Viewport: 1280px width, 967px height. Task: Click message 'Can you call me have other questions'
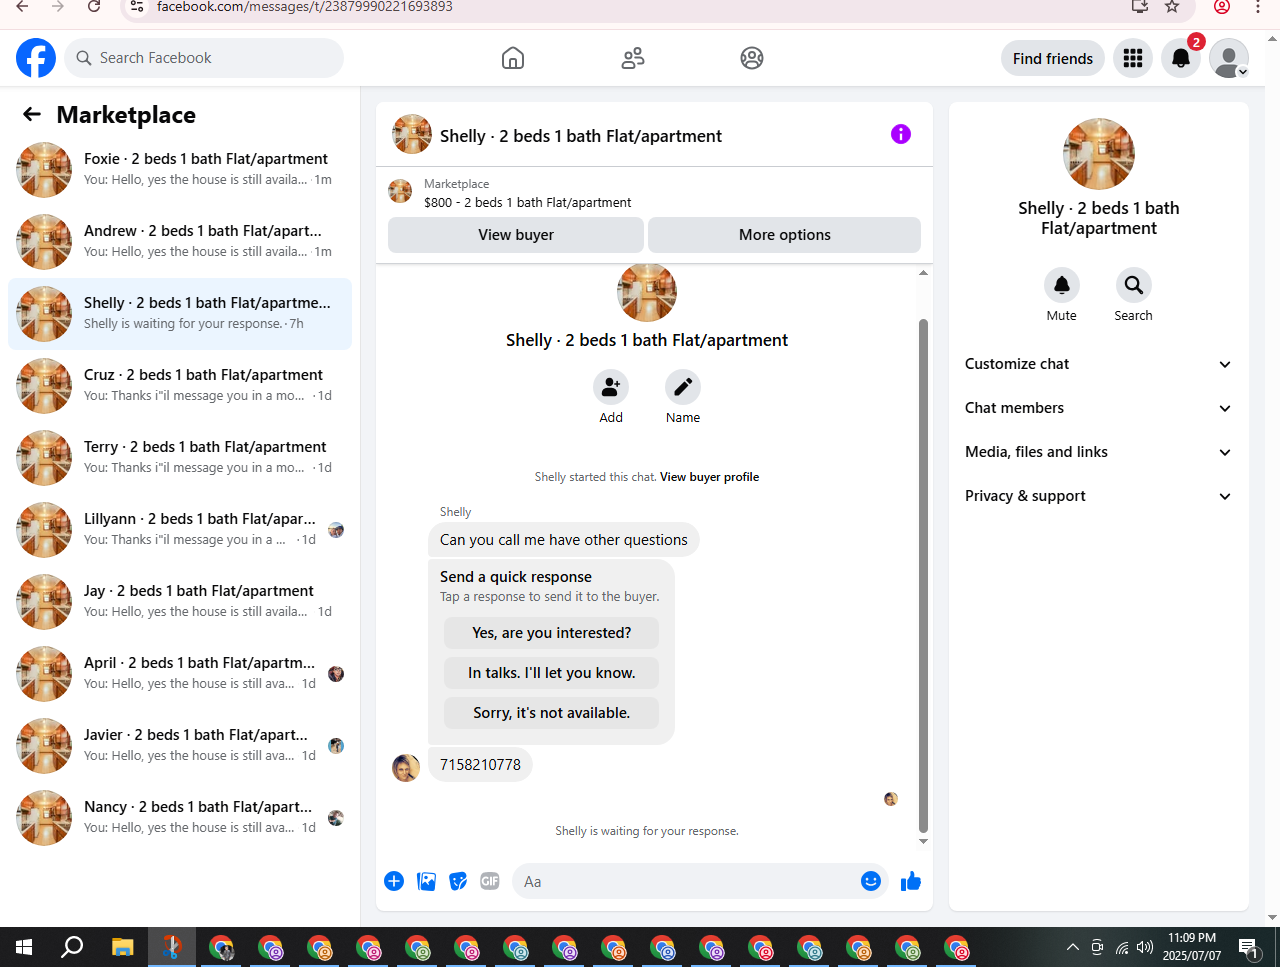[x=564, y=540]
